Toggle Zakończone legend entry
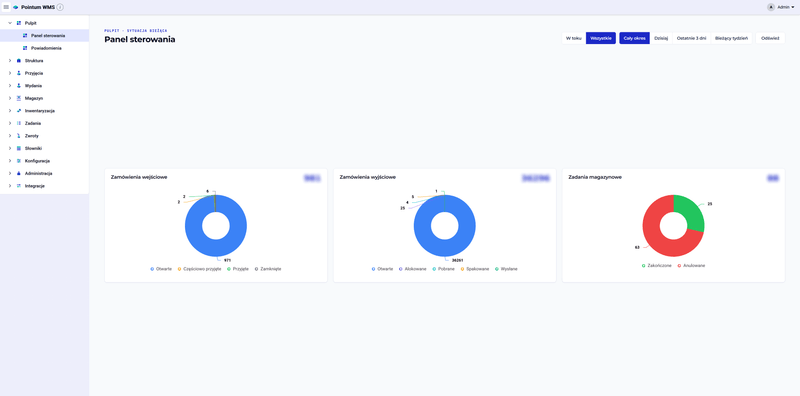This screenshot has width=800, height=396. click(657, 265)
